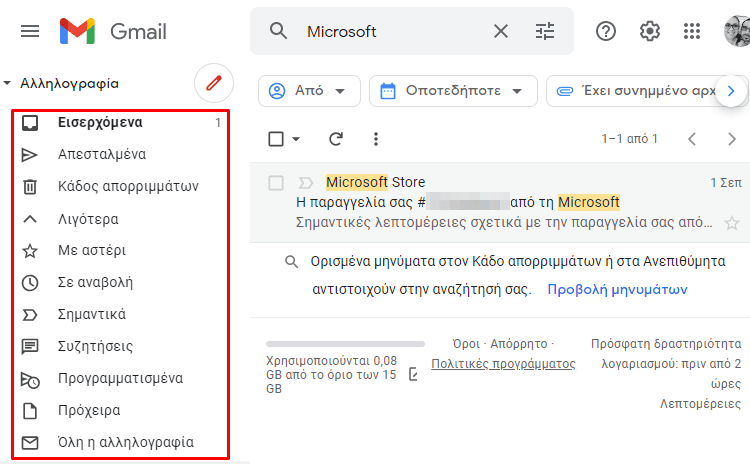Go to next page of results
750x472 pixels.
click(x=731, y=139)
